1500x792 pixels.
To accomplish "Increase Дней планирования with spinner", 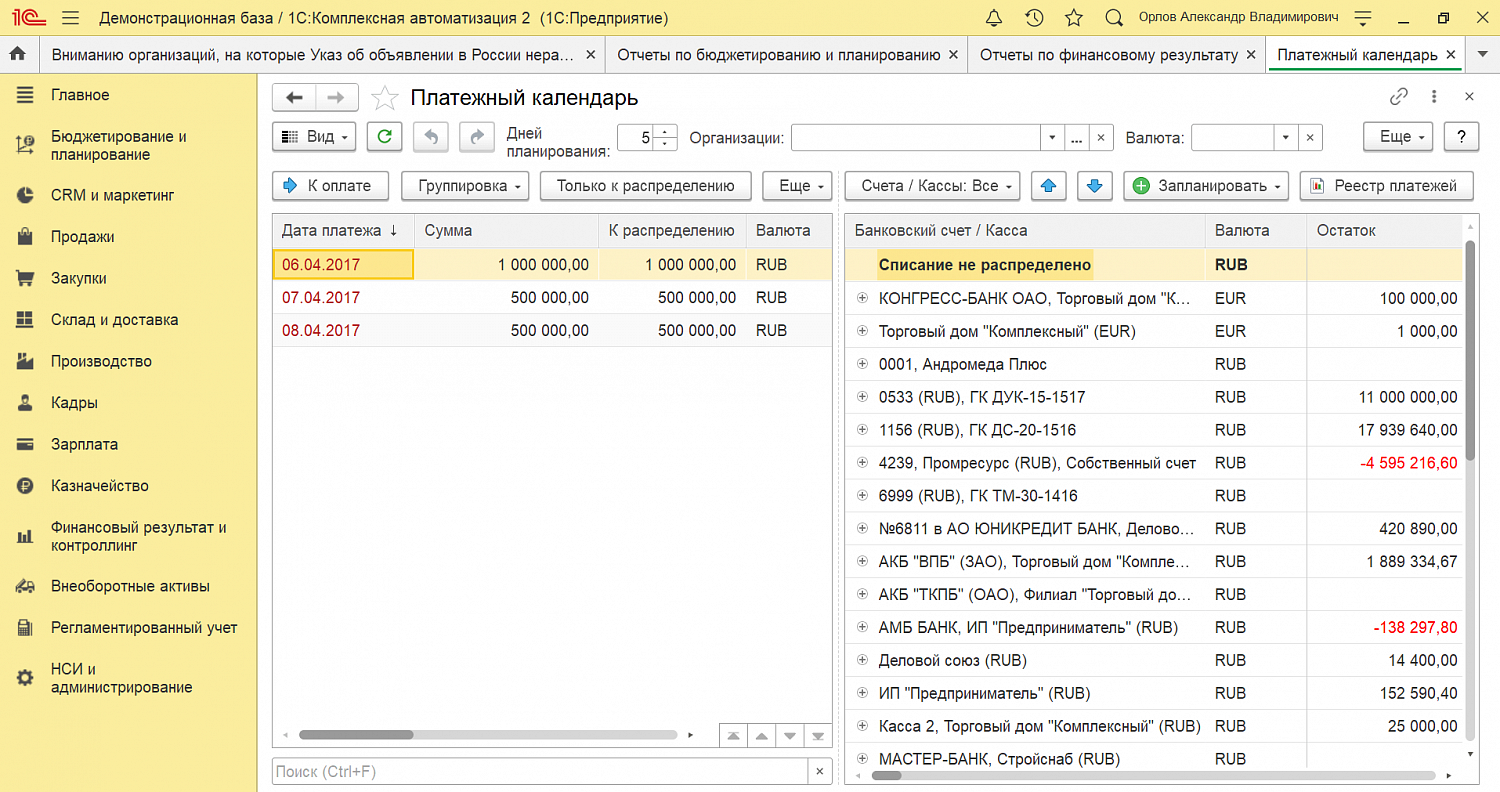I will (x=666, y=131).
